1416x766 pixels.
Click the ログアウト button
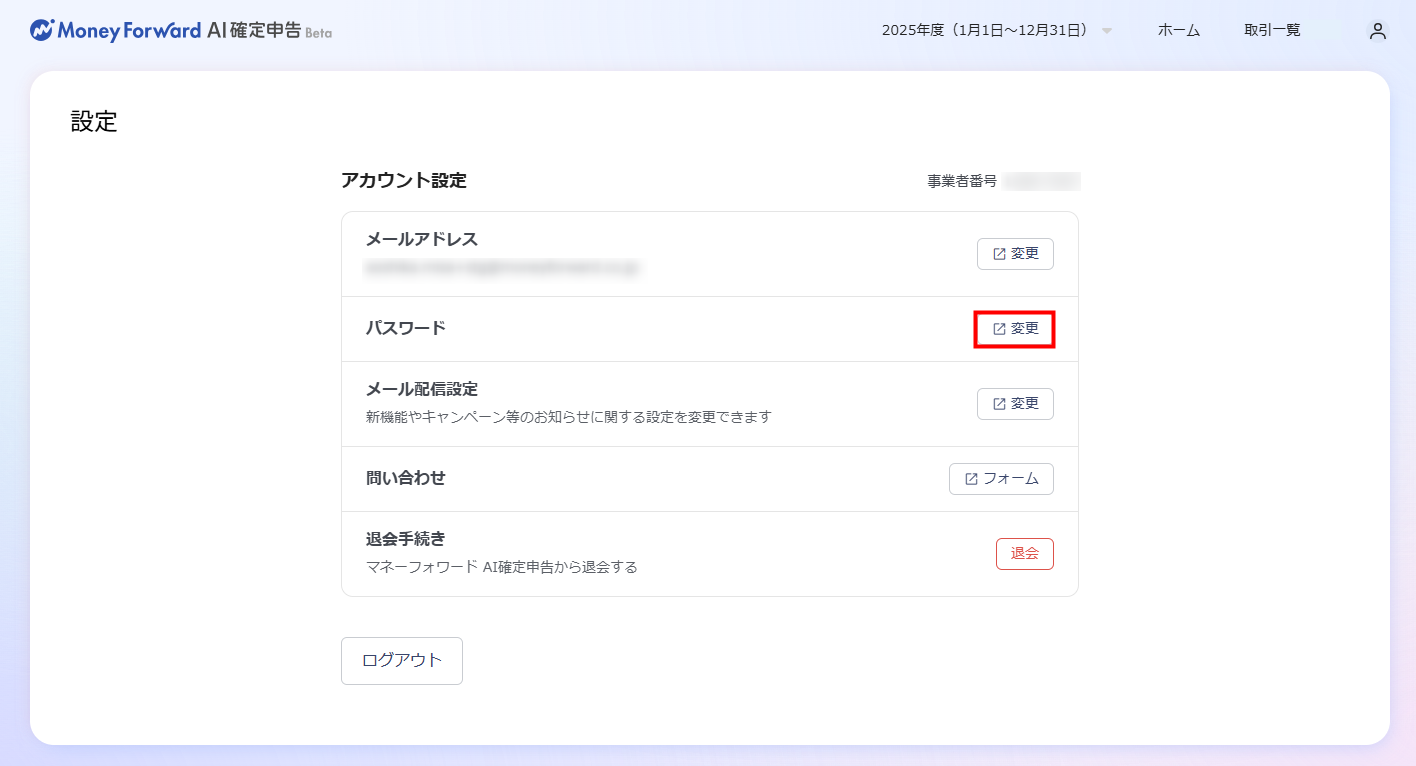tap(401, 661)
